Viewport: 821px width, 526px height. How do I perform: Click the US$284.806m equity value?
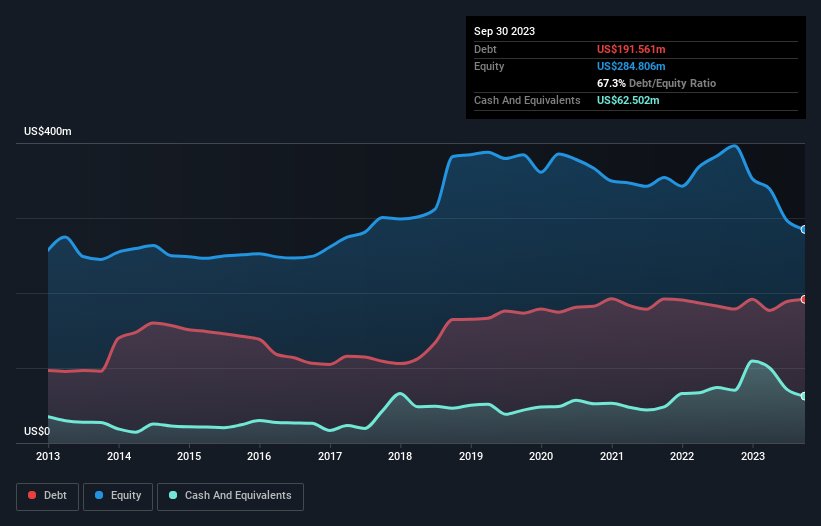[631, 66]
